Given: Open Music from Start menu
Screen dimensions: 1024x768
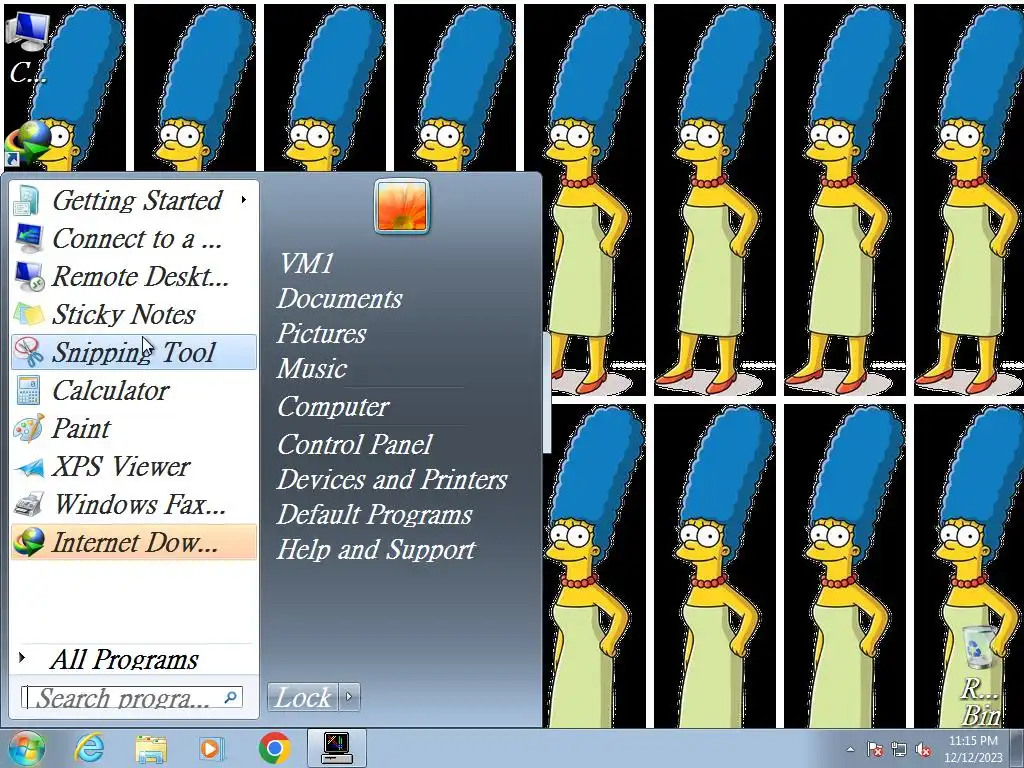Looking at the screenshot, I should click(312, 368).
